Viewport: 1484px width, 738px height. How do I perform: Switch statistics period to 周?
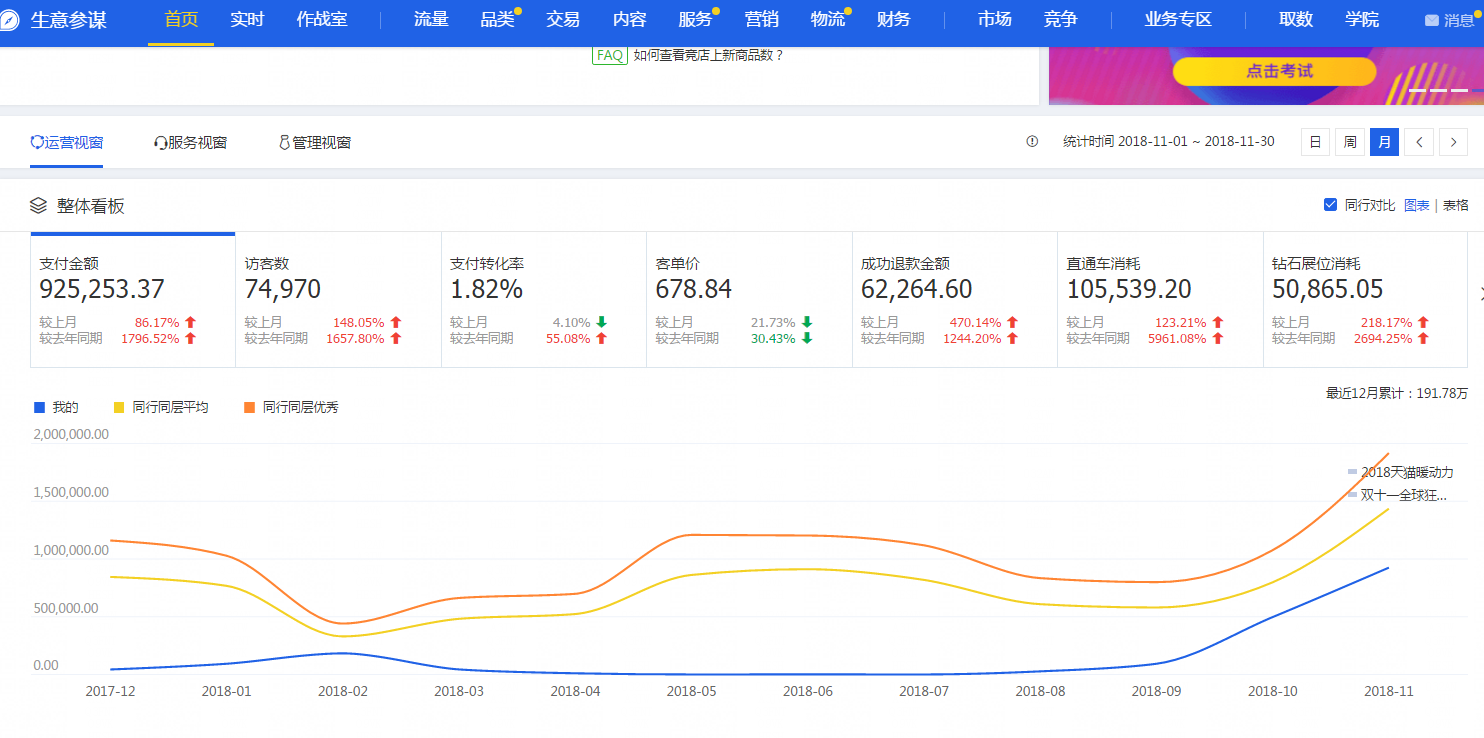click(1350, 142)
